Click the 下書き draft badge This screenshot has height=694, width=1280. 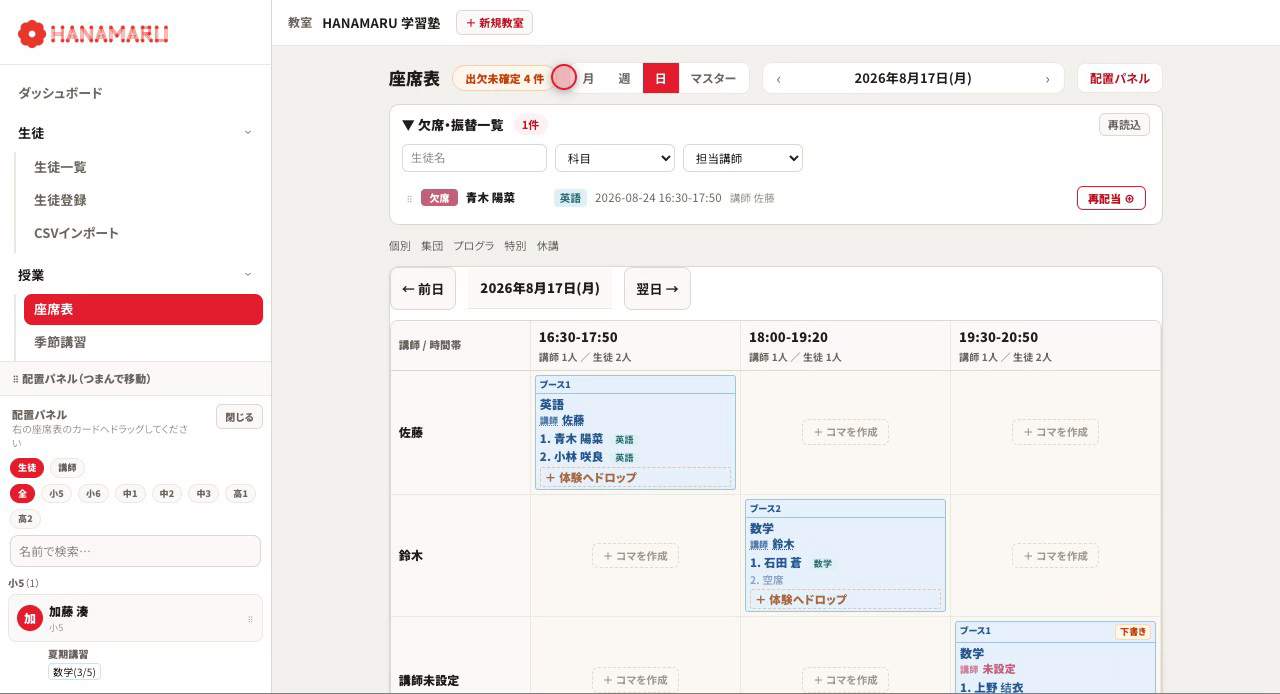(x=1133, y=632)
